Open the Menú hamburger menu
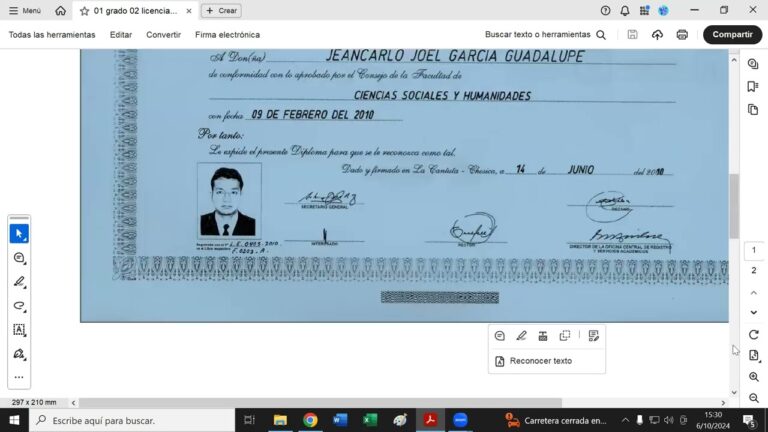The width and height of the screenshot is (768, 432). pyautogui.click(x=24, y=10)
